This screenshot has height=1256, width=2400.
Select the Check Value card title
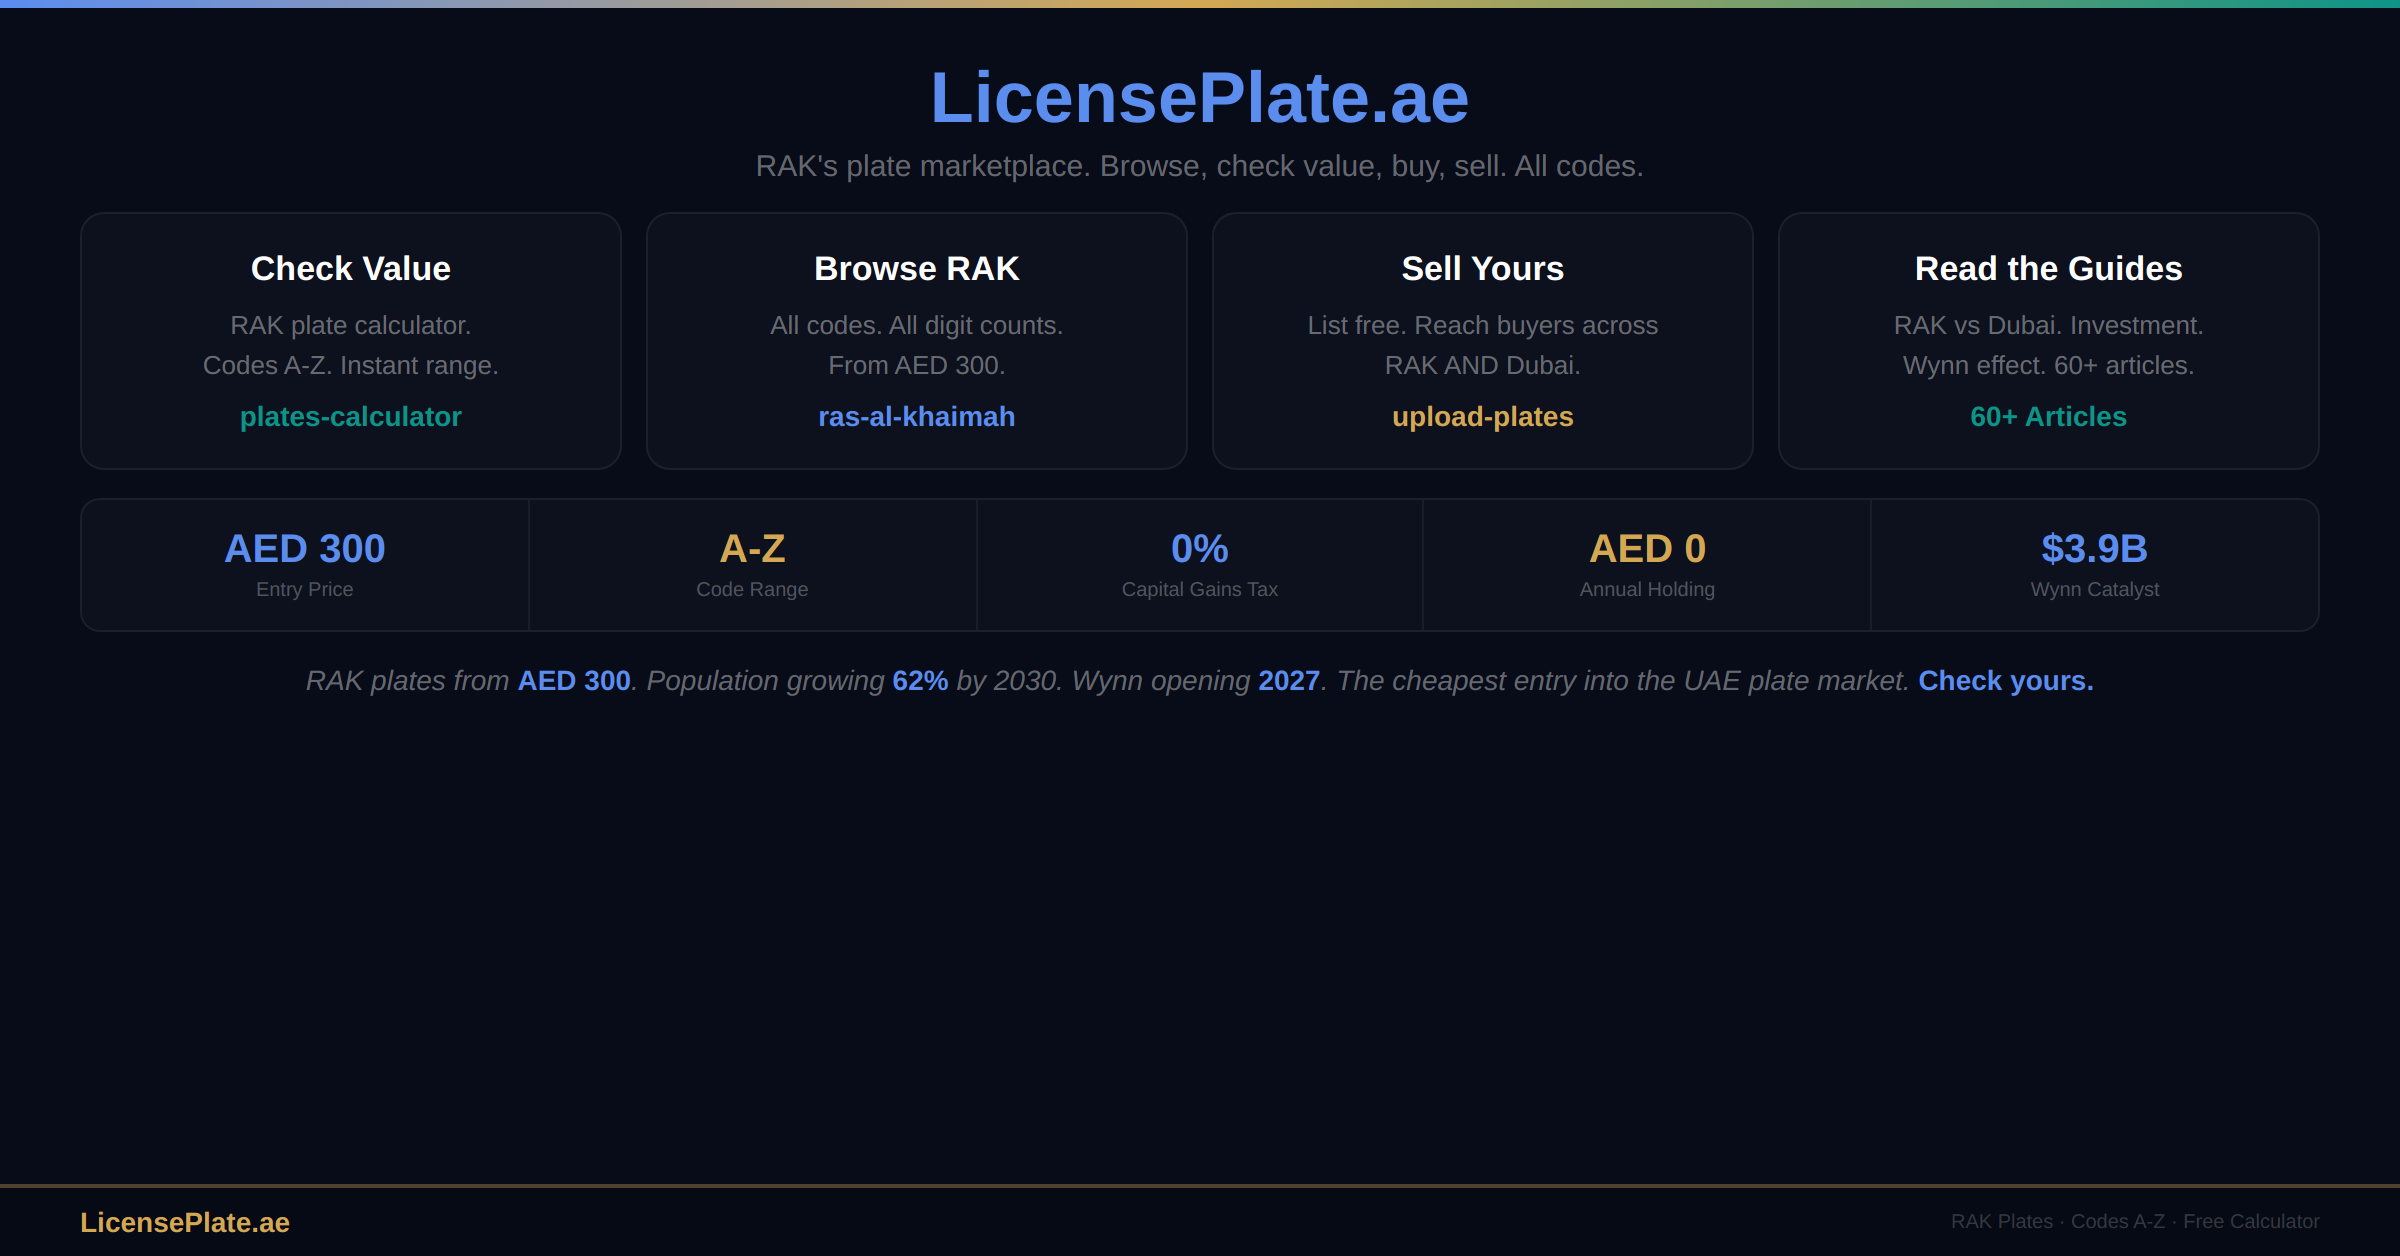[x=350, y=269]
